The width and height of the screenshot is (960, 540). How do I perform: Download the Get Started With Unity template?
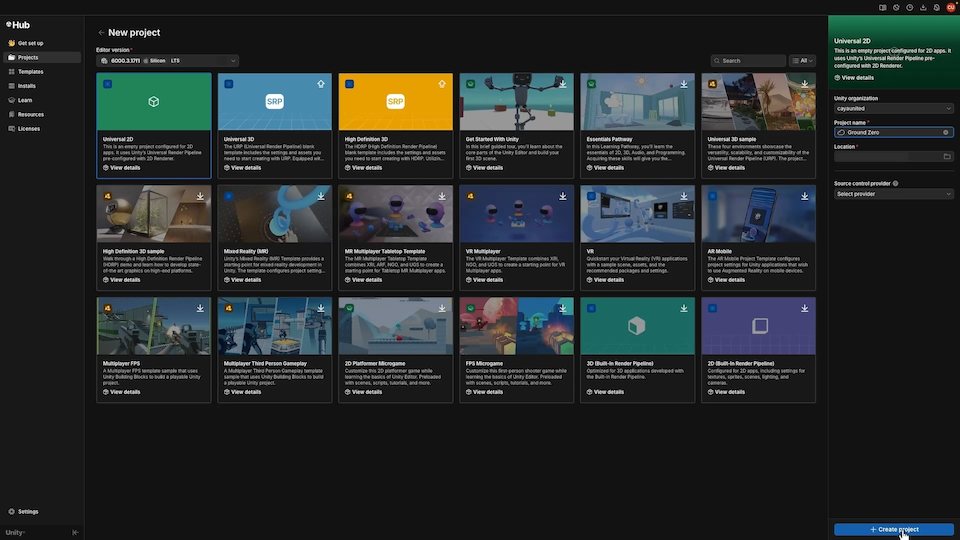563,84
